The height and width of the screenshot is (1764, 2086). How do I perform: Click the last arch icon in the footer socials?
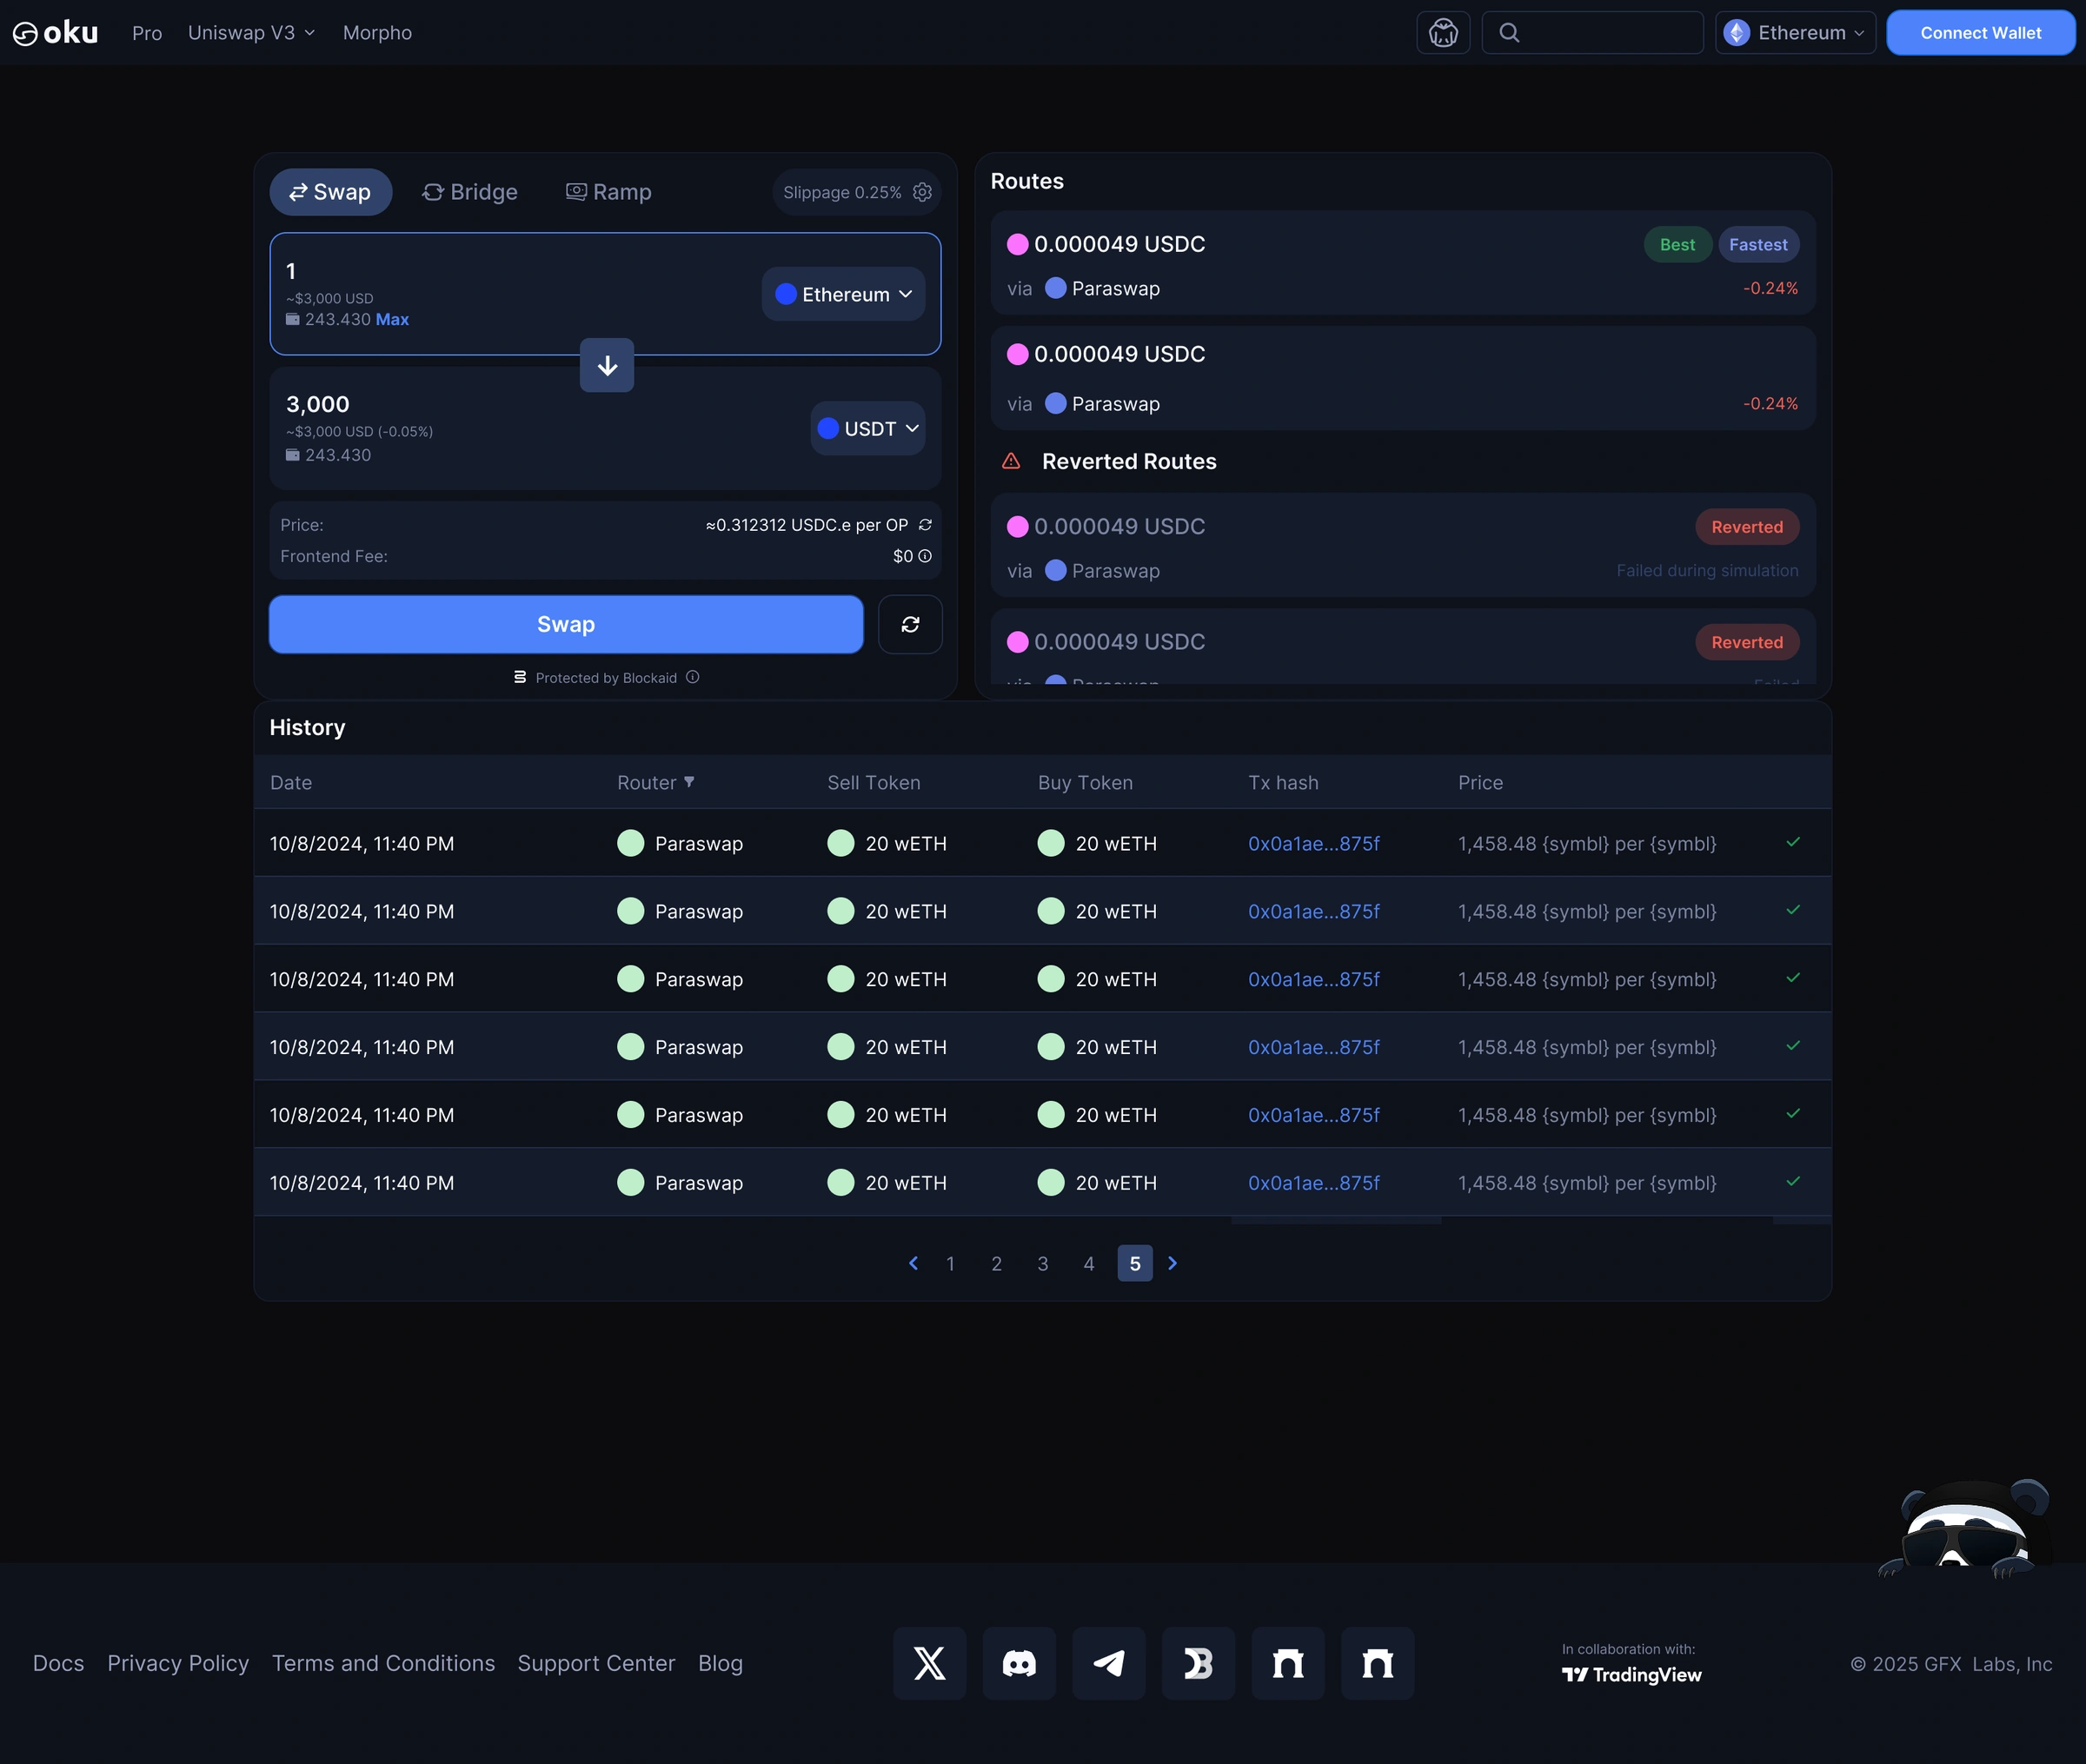click(1377, 1663)
